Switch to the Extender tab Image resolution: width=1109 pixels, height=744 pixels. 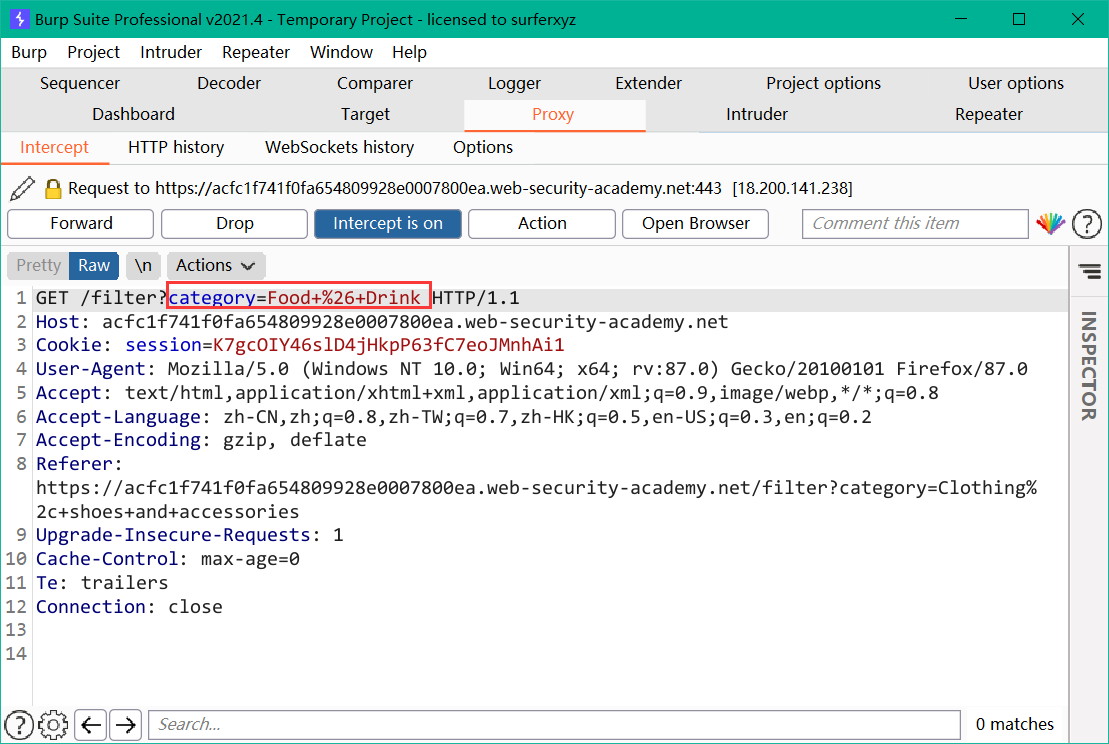coord(649,83)
